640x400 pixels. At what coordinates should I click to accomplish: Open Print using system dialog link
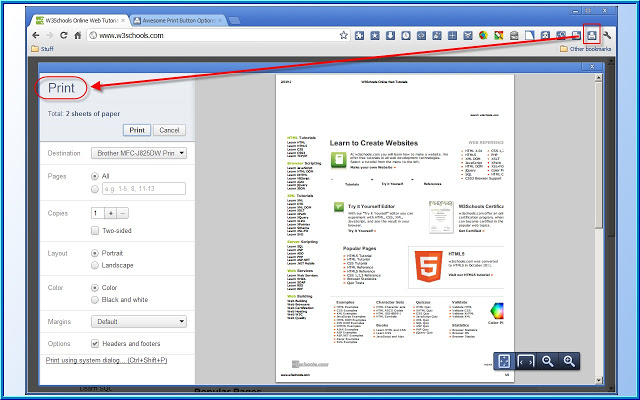point(107,360)
